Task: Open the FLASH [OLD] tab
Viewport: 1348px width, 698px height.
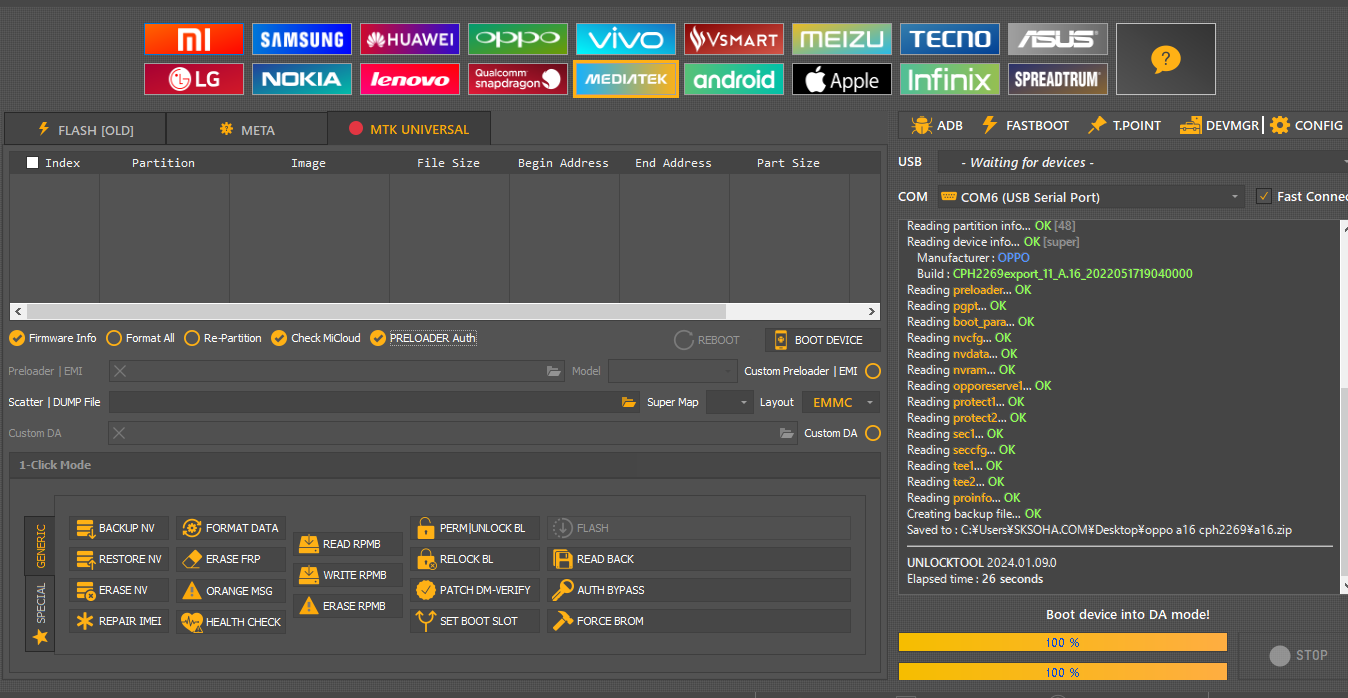Action: pyautogui.click(x=85, y=130)
